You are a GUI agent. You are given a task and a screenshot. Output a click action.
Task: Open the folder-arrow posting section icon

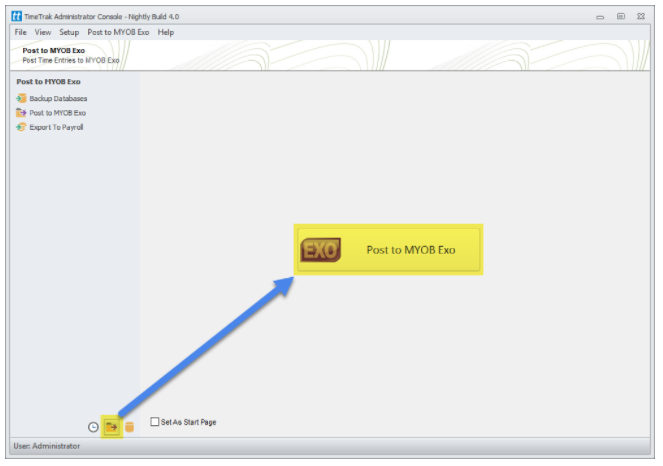click(x=112, y=427)
